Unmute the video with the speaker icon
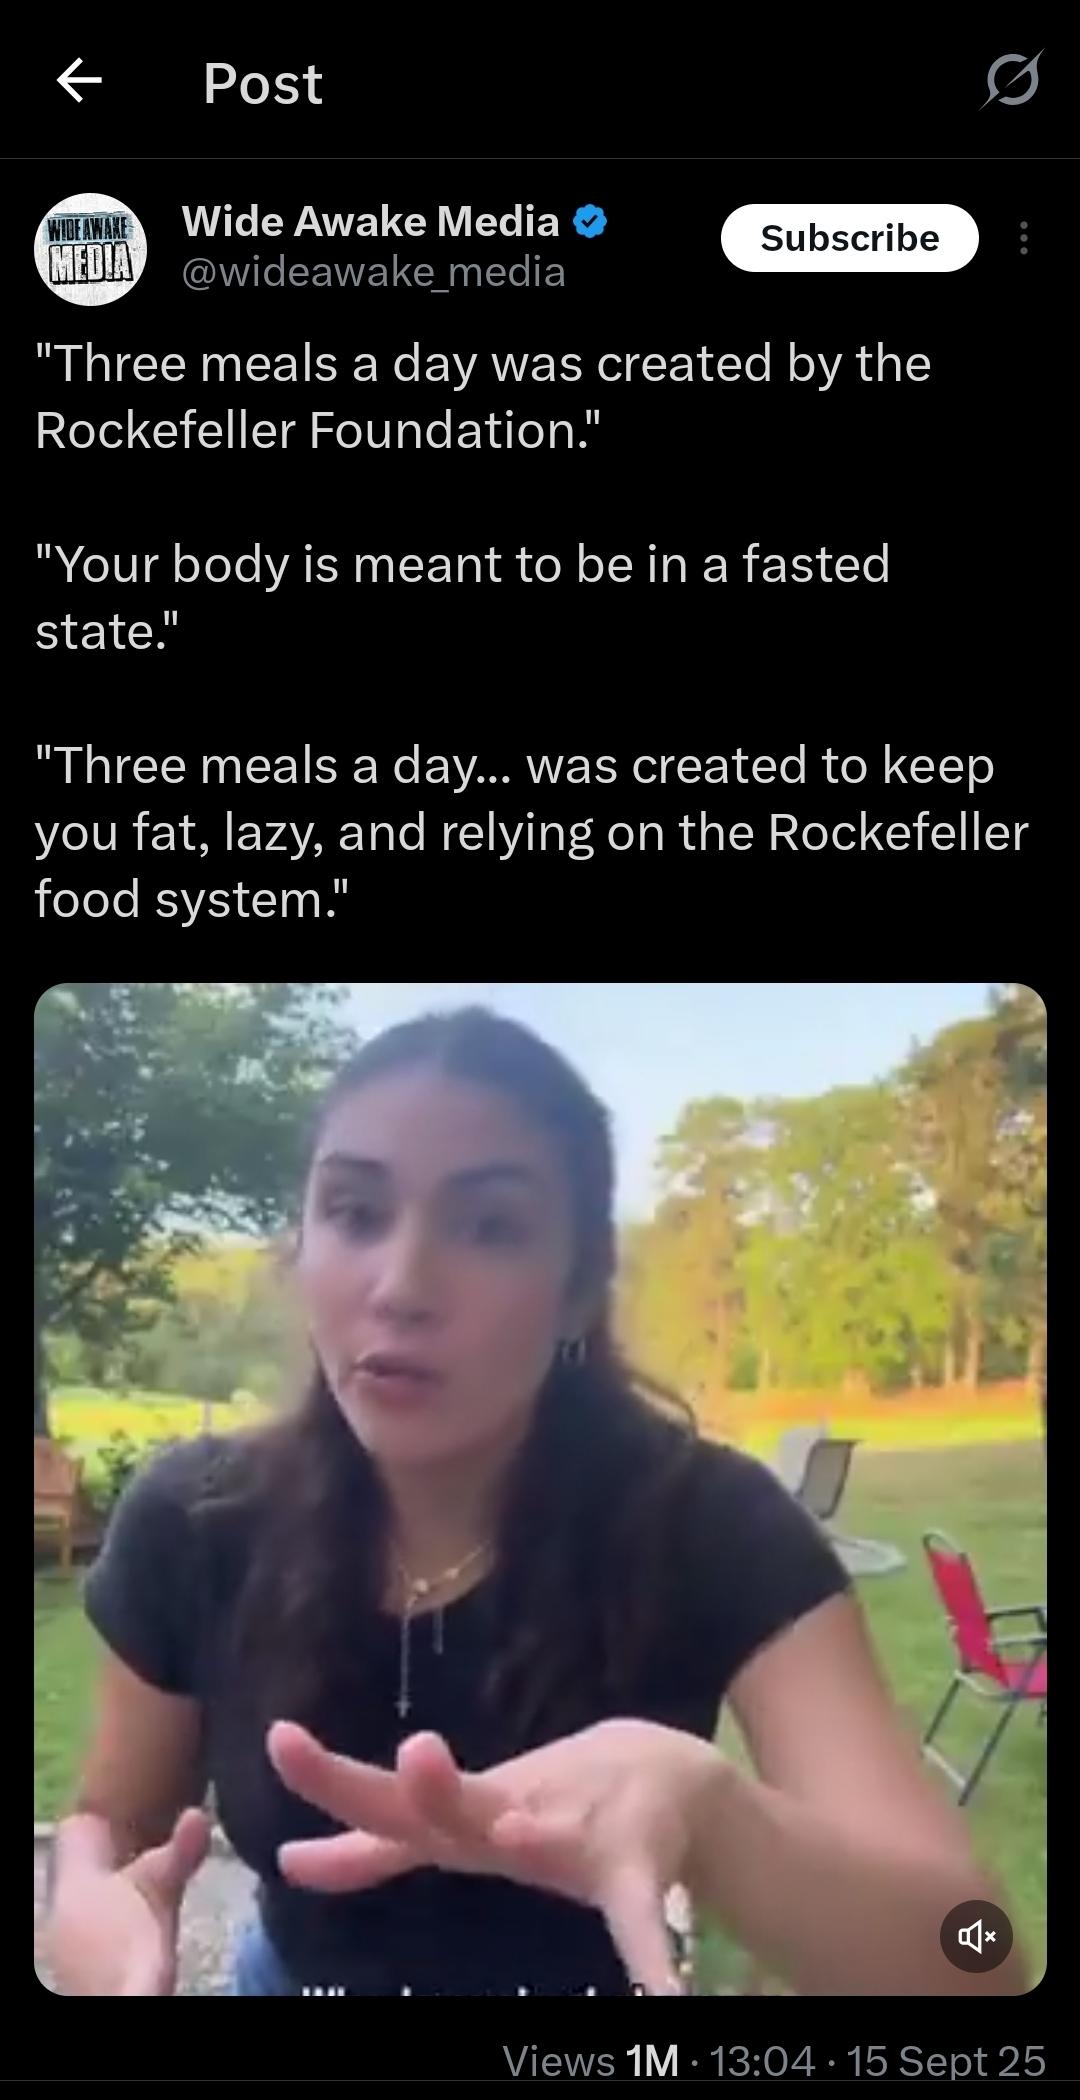This screenshot has height=2100, width=1080. click(976, 1936)
